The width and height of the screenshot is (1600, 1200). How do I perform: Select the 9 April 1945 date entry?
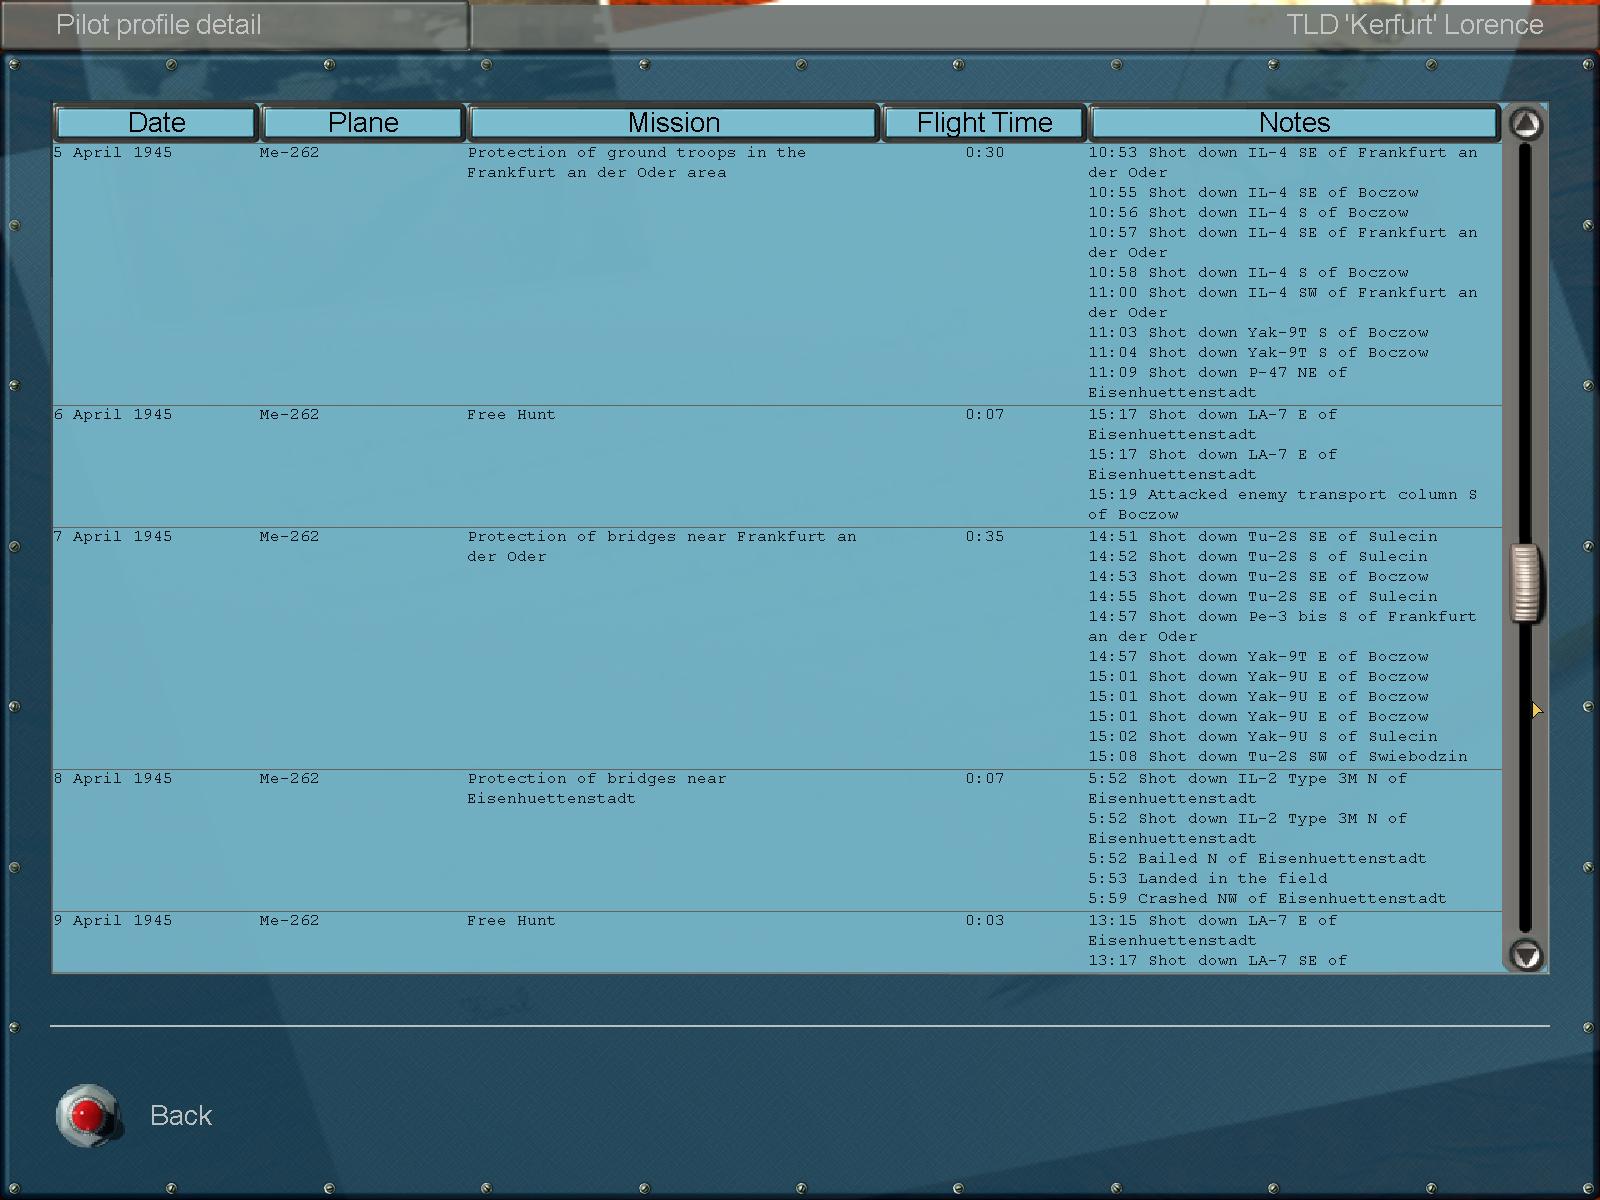pos(113,921)
